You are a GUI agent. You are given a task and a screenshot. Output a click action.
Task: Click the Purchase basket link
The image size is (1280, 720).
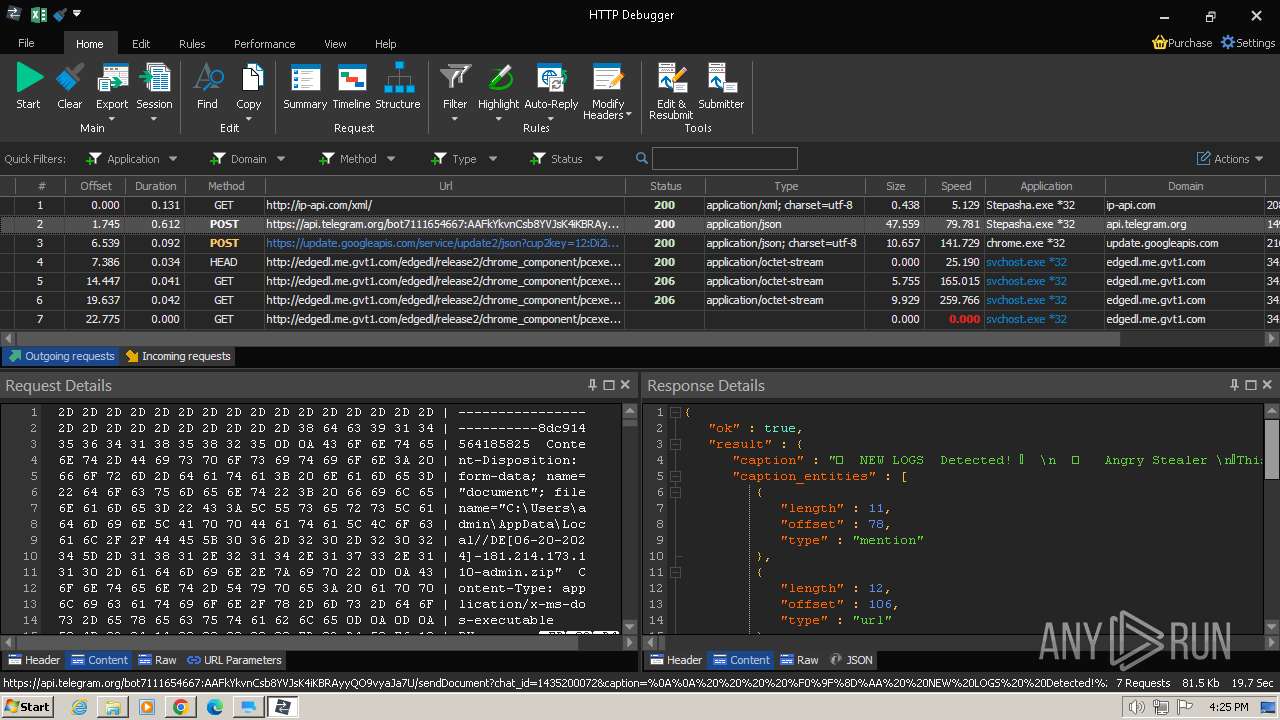point(1182,43)
